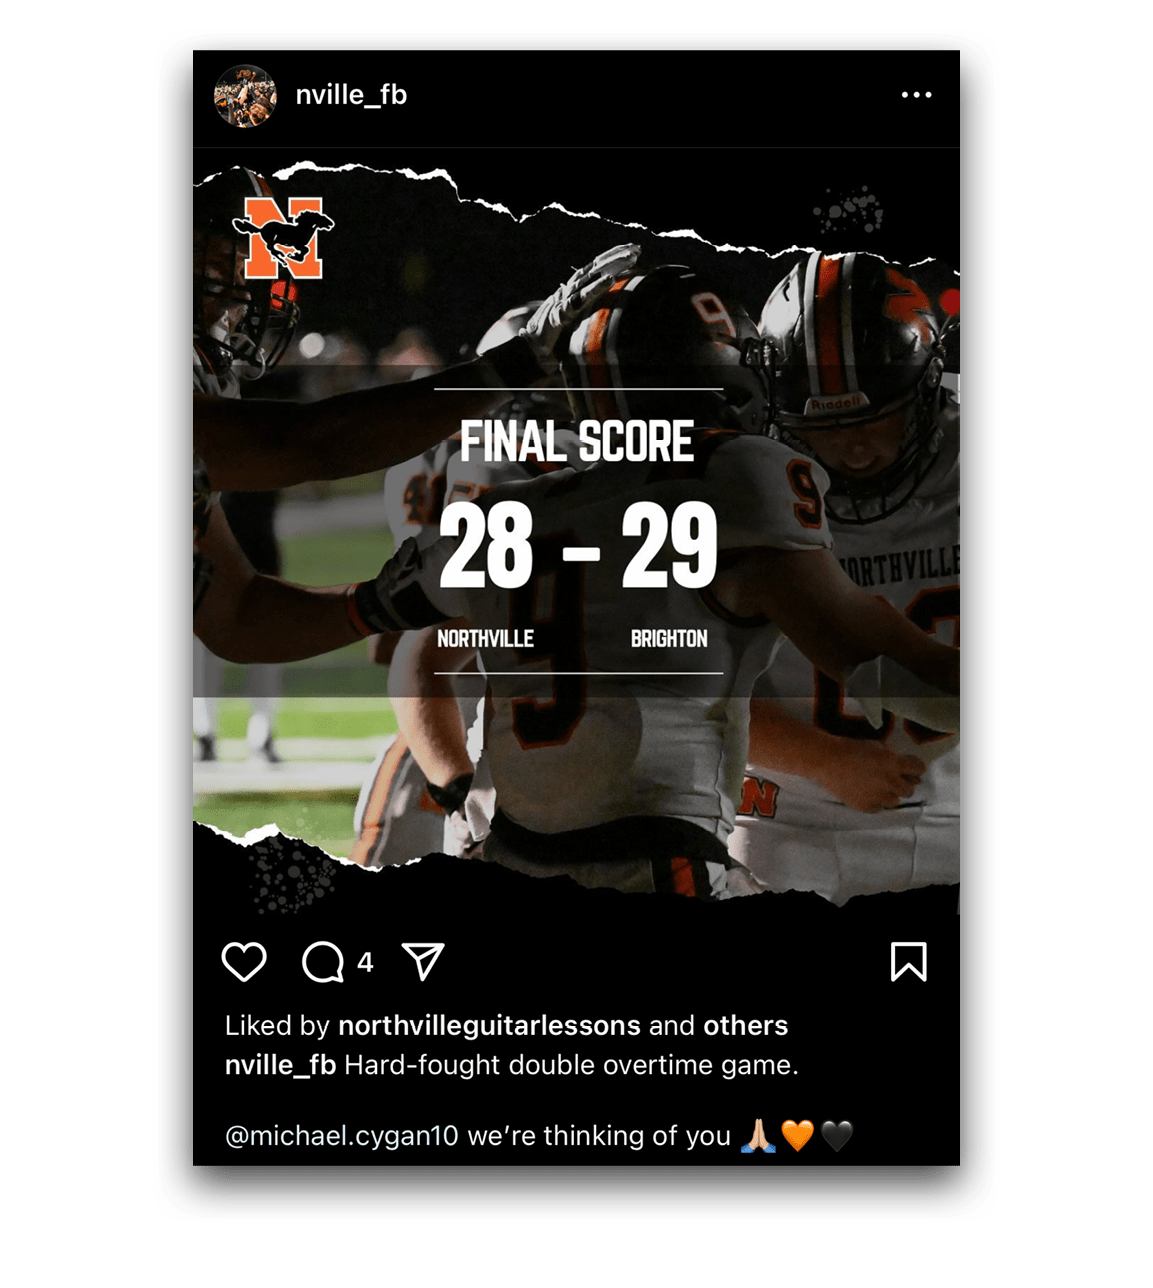Viewport: 1153px width, 1288px height.
Task: Click the orange heart emoji in caption
Action: [797, 1136]
